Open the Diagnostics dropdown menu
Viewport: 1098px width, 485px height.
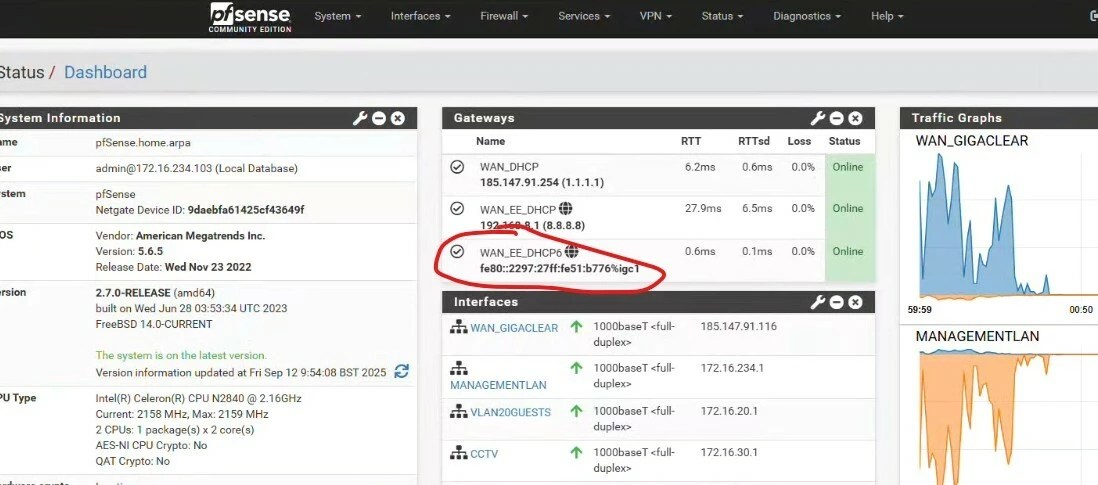[x=807, y=16]
